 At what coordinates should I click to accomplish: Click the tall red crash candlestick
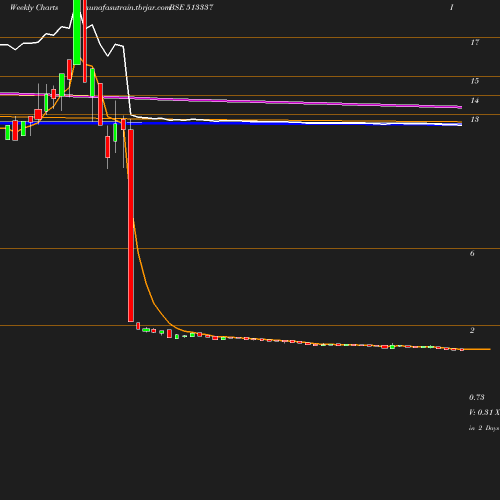(x=131, y=226)
